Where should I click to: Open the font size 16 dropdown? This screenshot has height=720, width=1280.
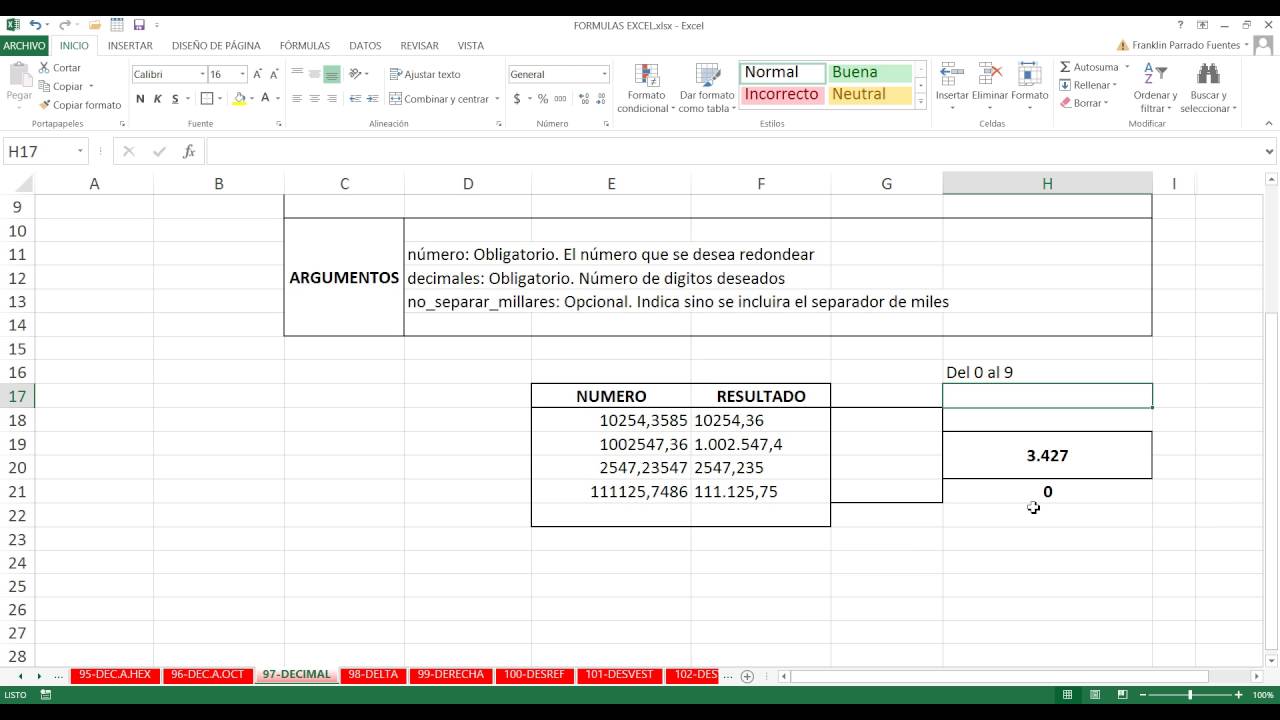click(241, 74)
